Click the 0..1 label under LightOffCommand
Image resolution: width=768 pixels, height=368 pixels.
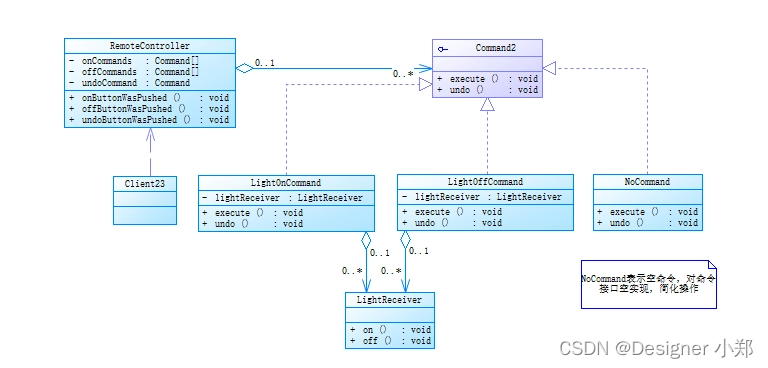pyautogui.click(x=419, y=251)
